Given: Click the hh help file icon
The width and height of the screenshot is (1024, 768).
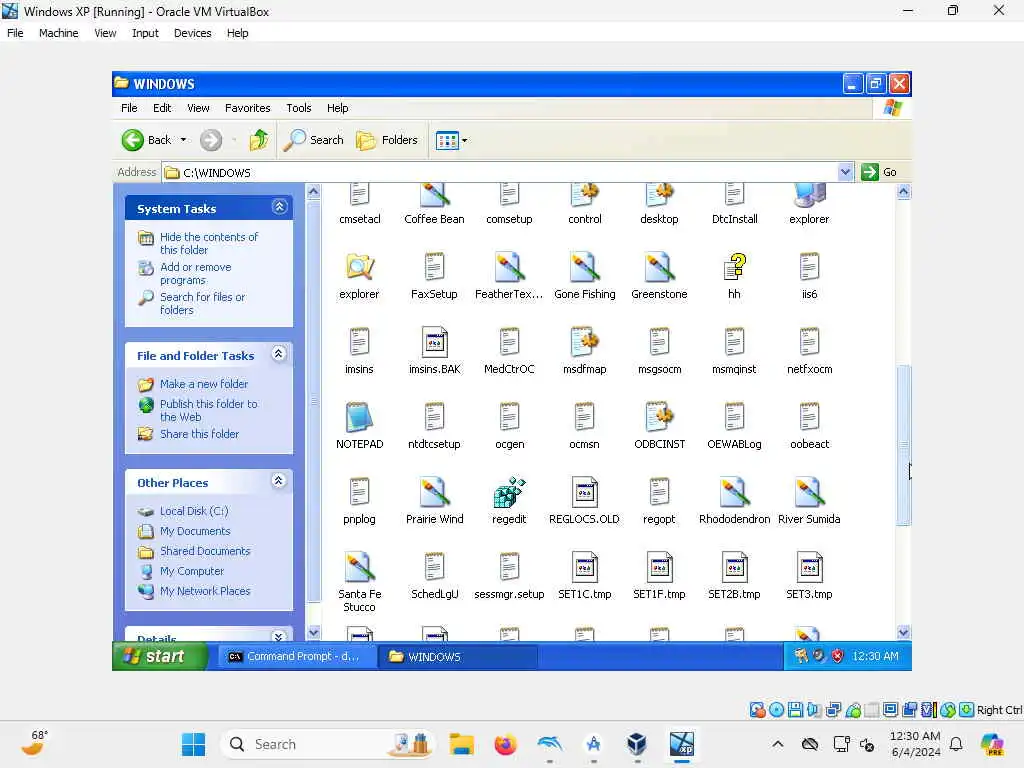Looking at the screenshot, I should pos(734,266).
